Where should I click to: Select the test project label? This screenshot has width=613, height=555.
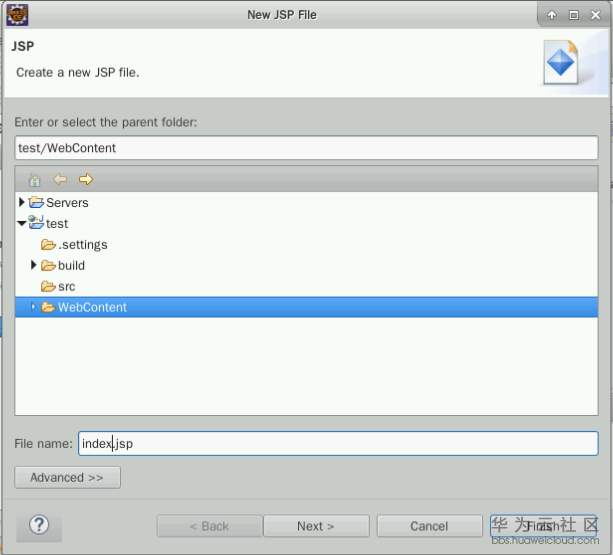[57, 224]
